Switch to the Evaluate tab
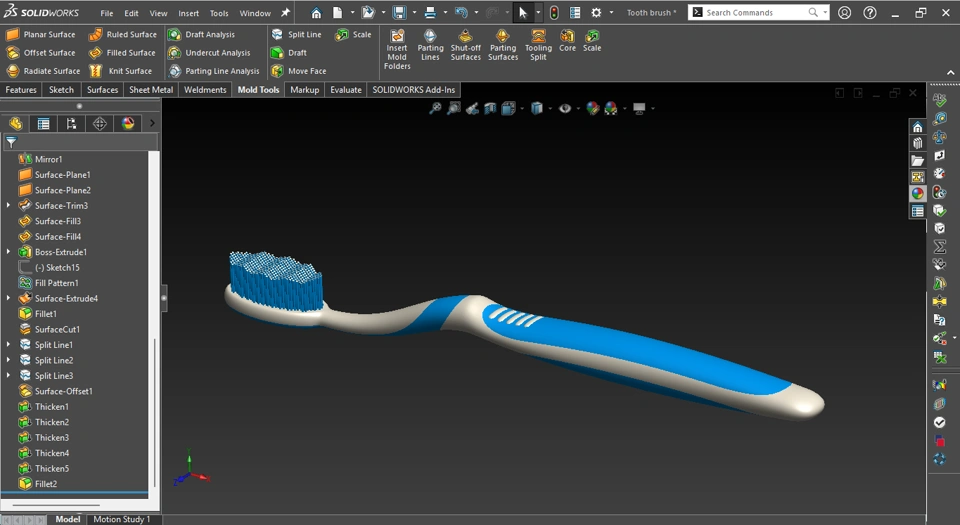Viewport: 960px width, 525px height. [346, 90]
